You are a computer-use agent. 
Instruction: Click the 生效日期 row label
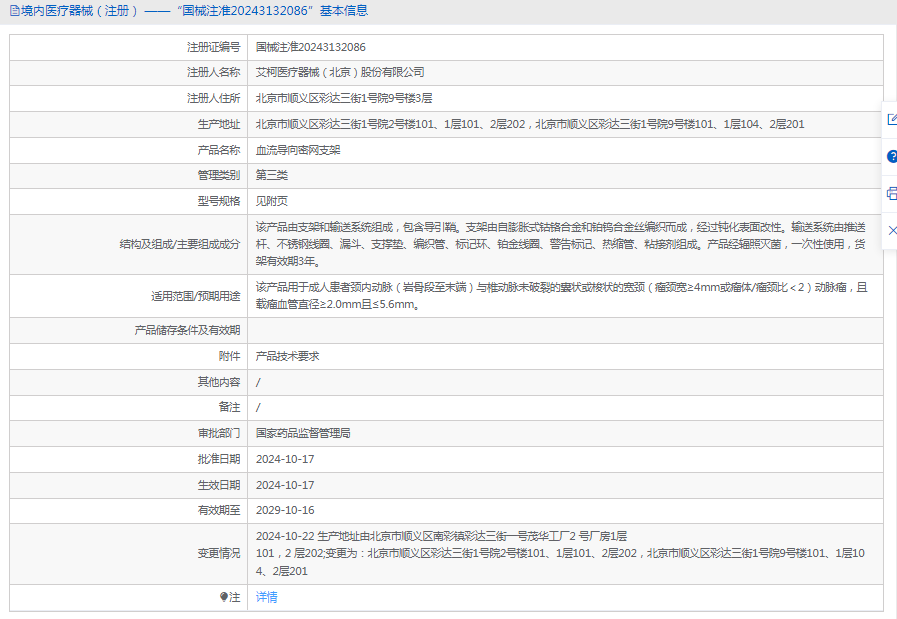(219, 485)
